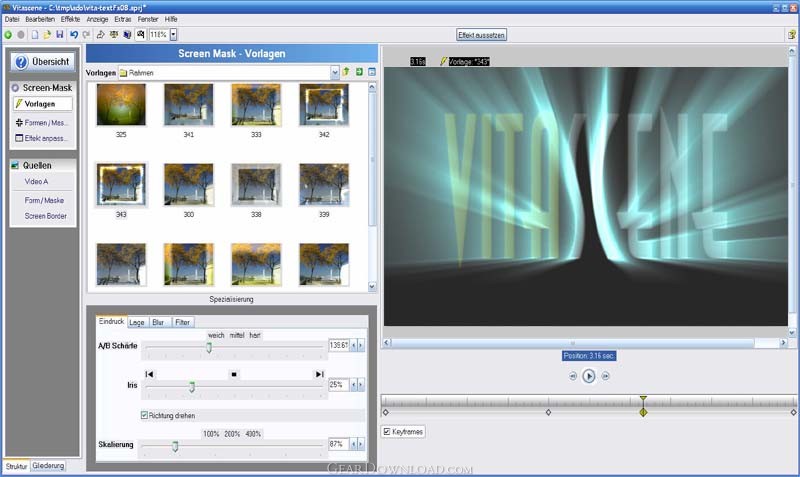Open the Hilfe menu
Image resolution: width=800 pixels, height=477 pixels.
171,19
